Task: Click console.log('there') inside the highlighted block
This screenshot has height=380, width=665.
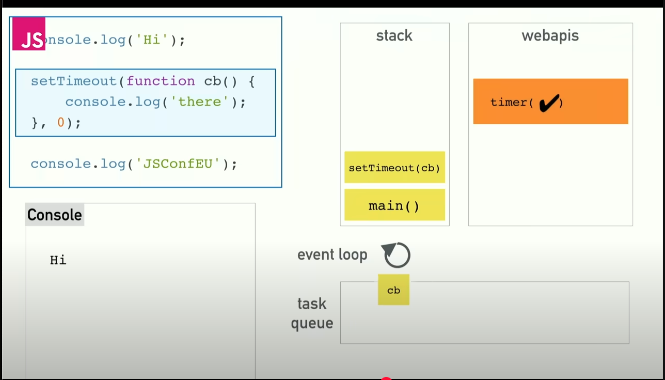Action: 155,102
